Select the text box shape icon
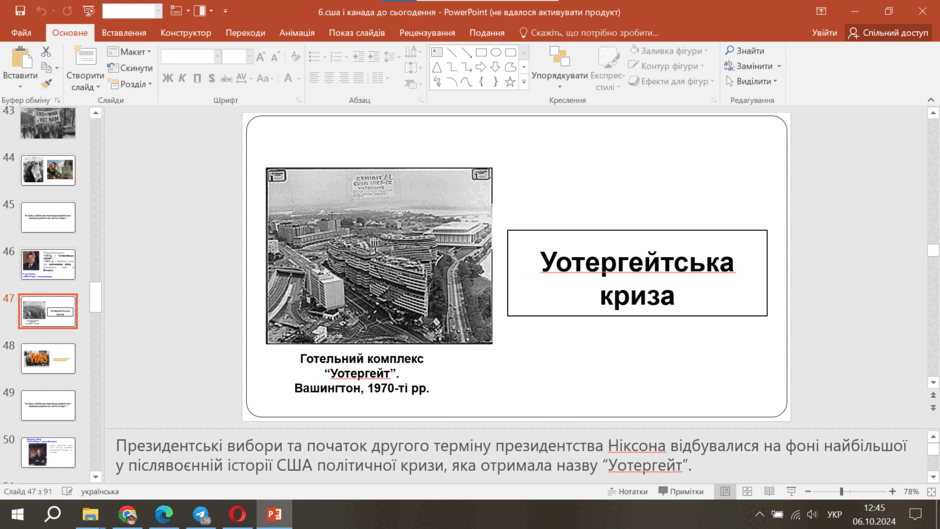 click(x=437, y=52)
